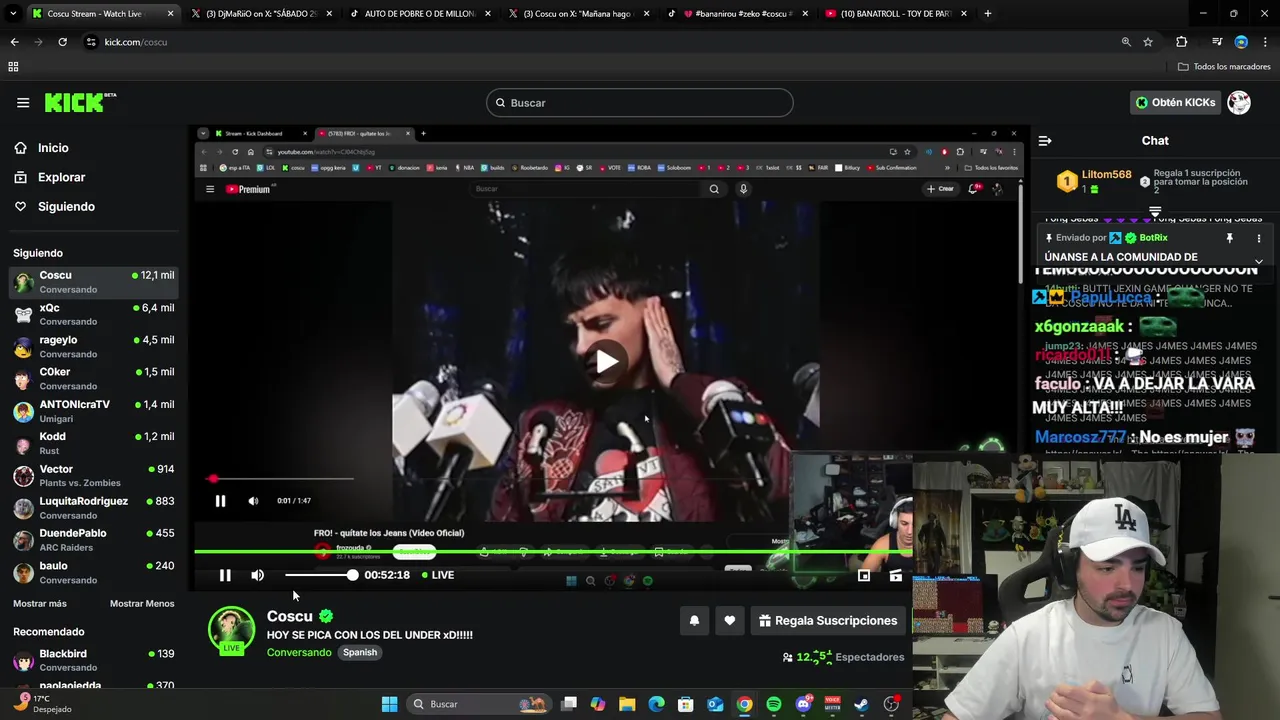Click the taskbar Buscar search box

point(477,704)
